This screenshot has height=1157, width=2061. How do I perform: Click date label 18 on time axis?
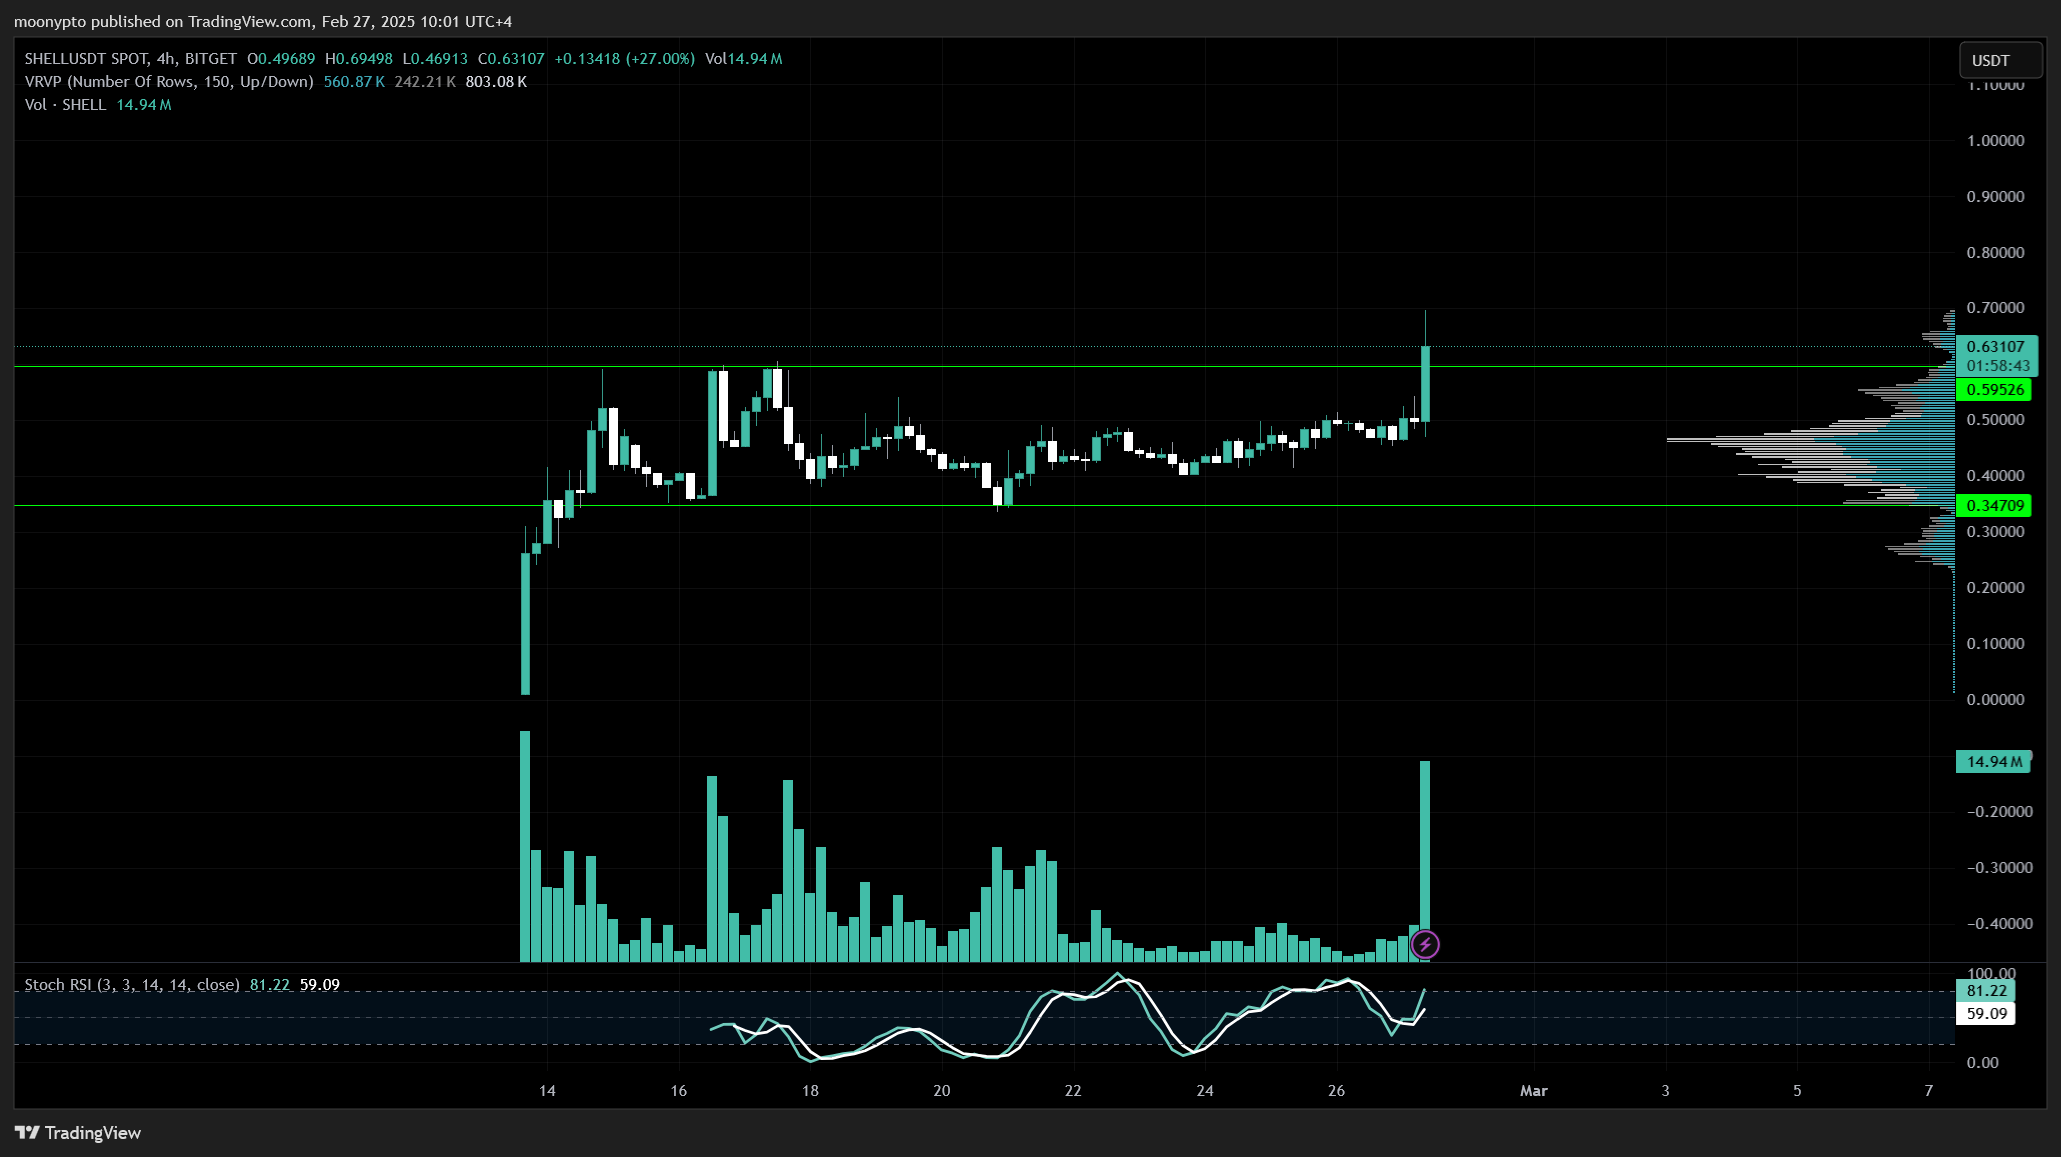click(x=810, y=1091)
